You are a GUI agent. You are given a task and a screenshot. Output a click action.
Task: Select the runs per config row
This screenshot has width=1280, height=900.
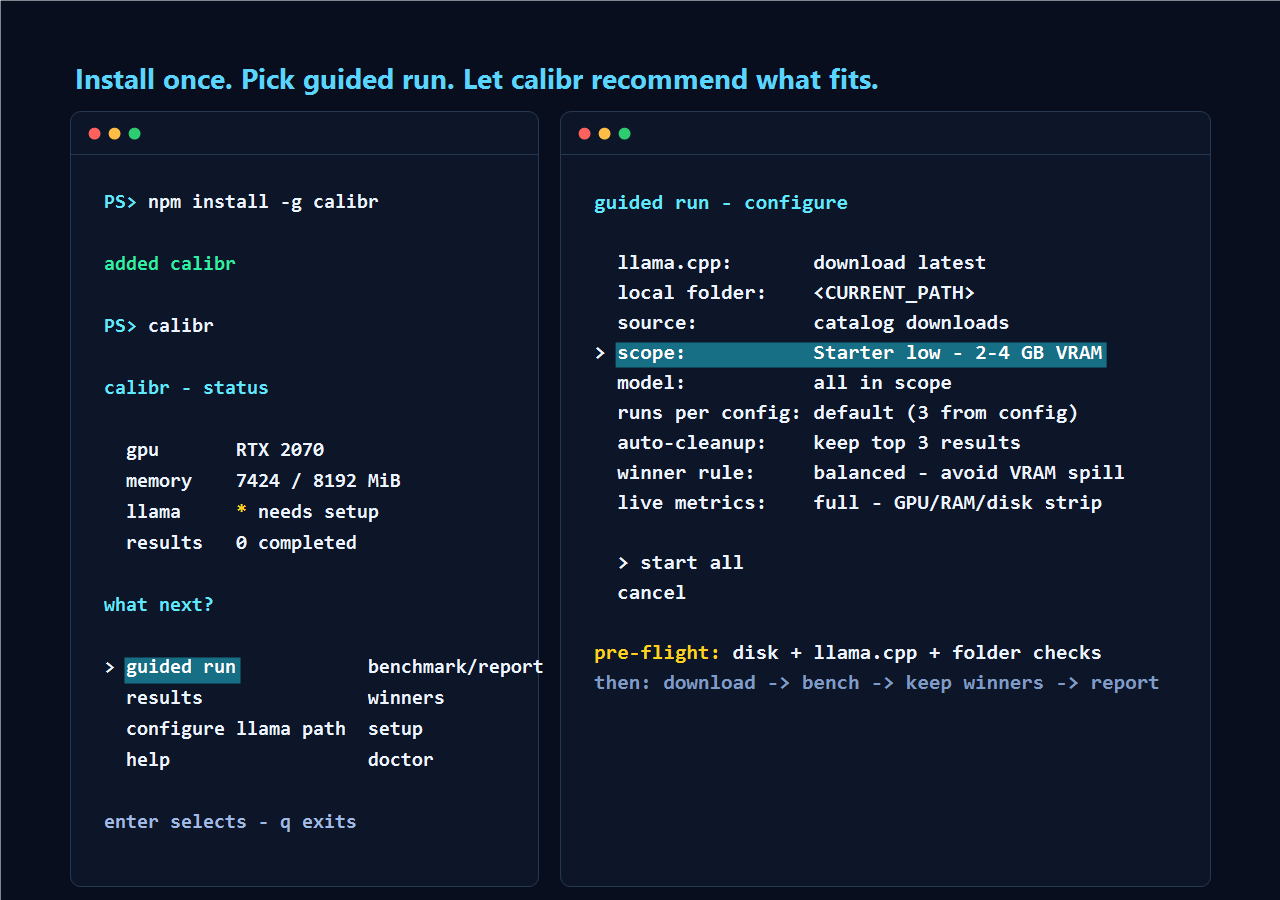coord(848,413)
